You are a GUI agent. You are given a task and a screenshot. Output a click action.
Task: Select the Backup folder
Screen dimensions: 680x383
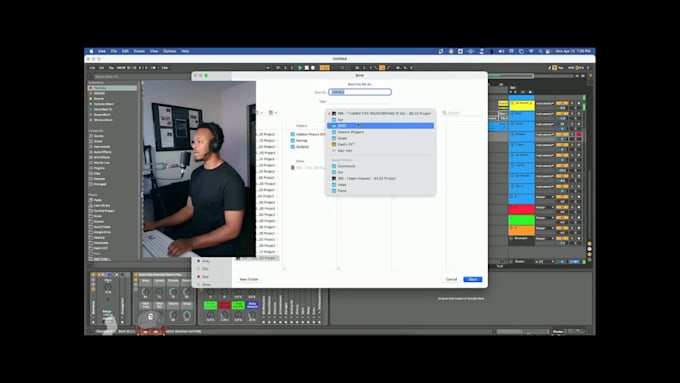299,141
